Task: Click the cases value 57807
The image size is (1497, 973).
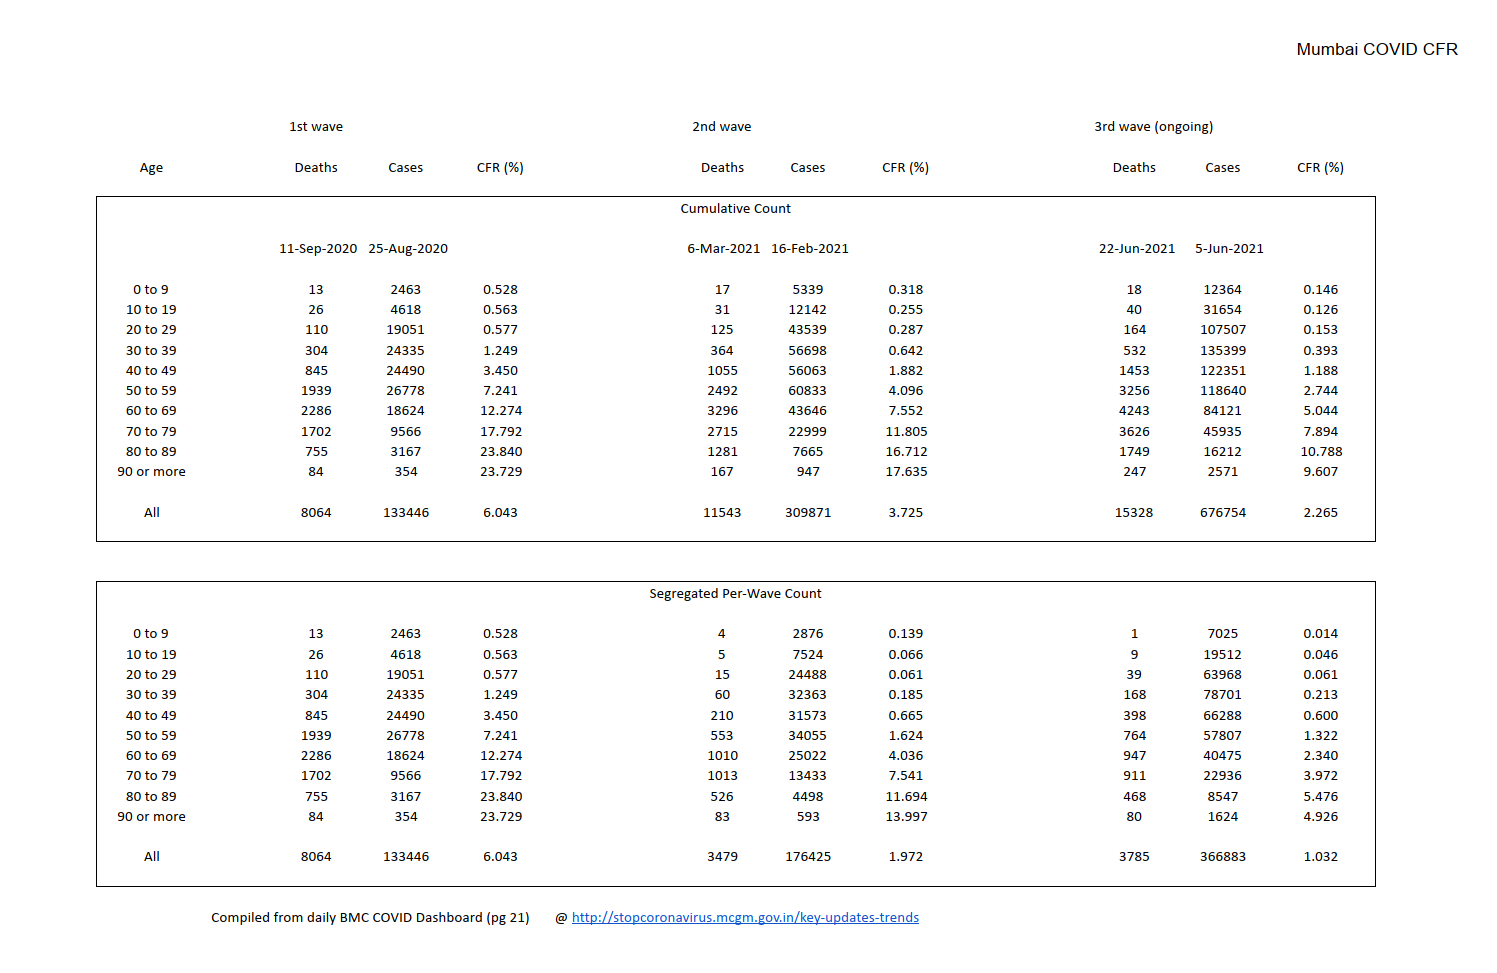Action: point(1223,736)
